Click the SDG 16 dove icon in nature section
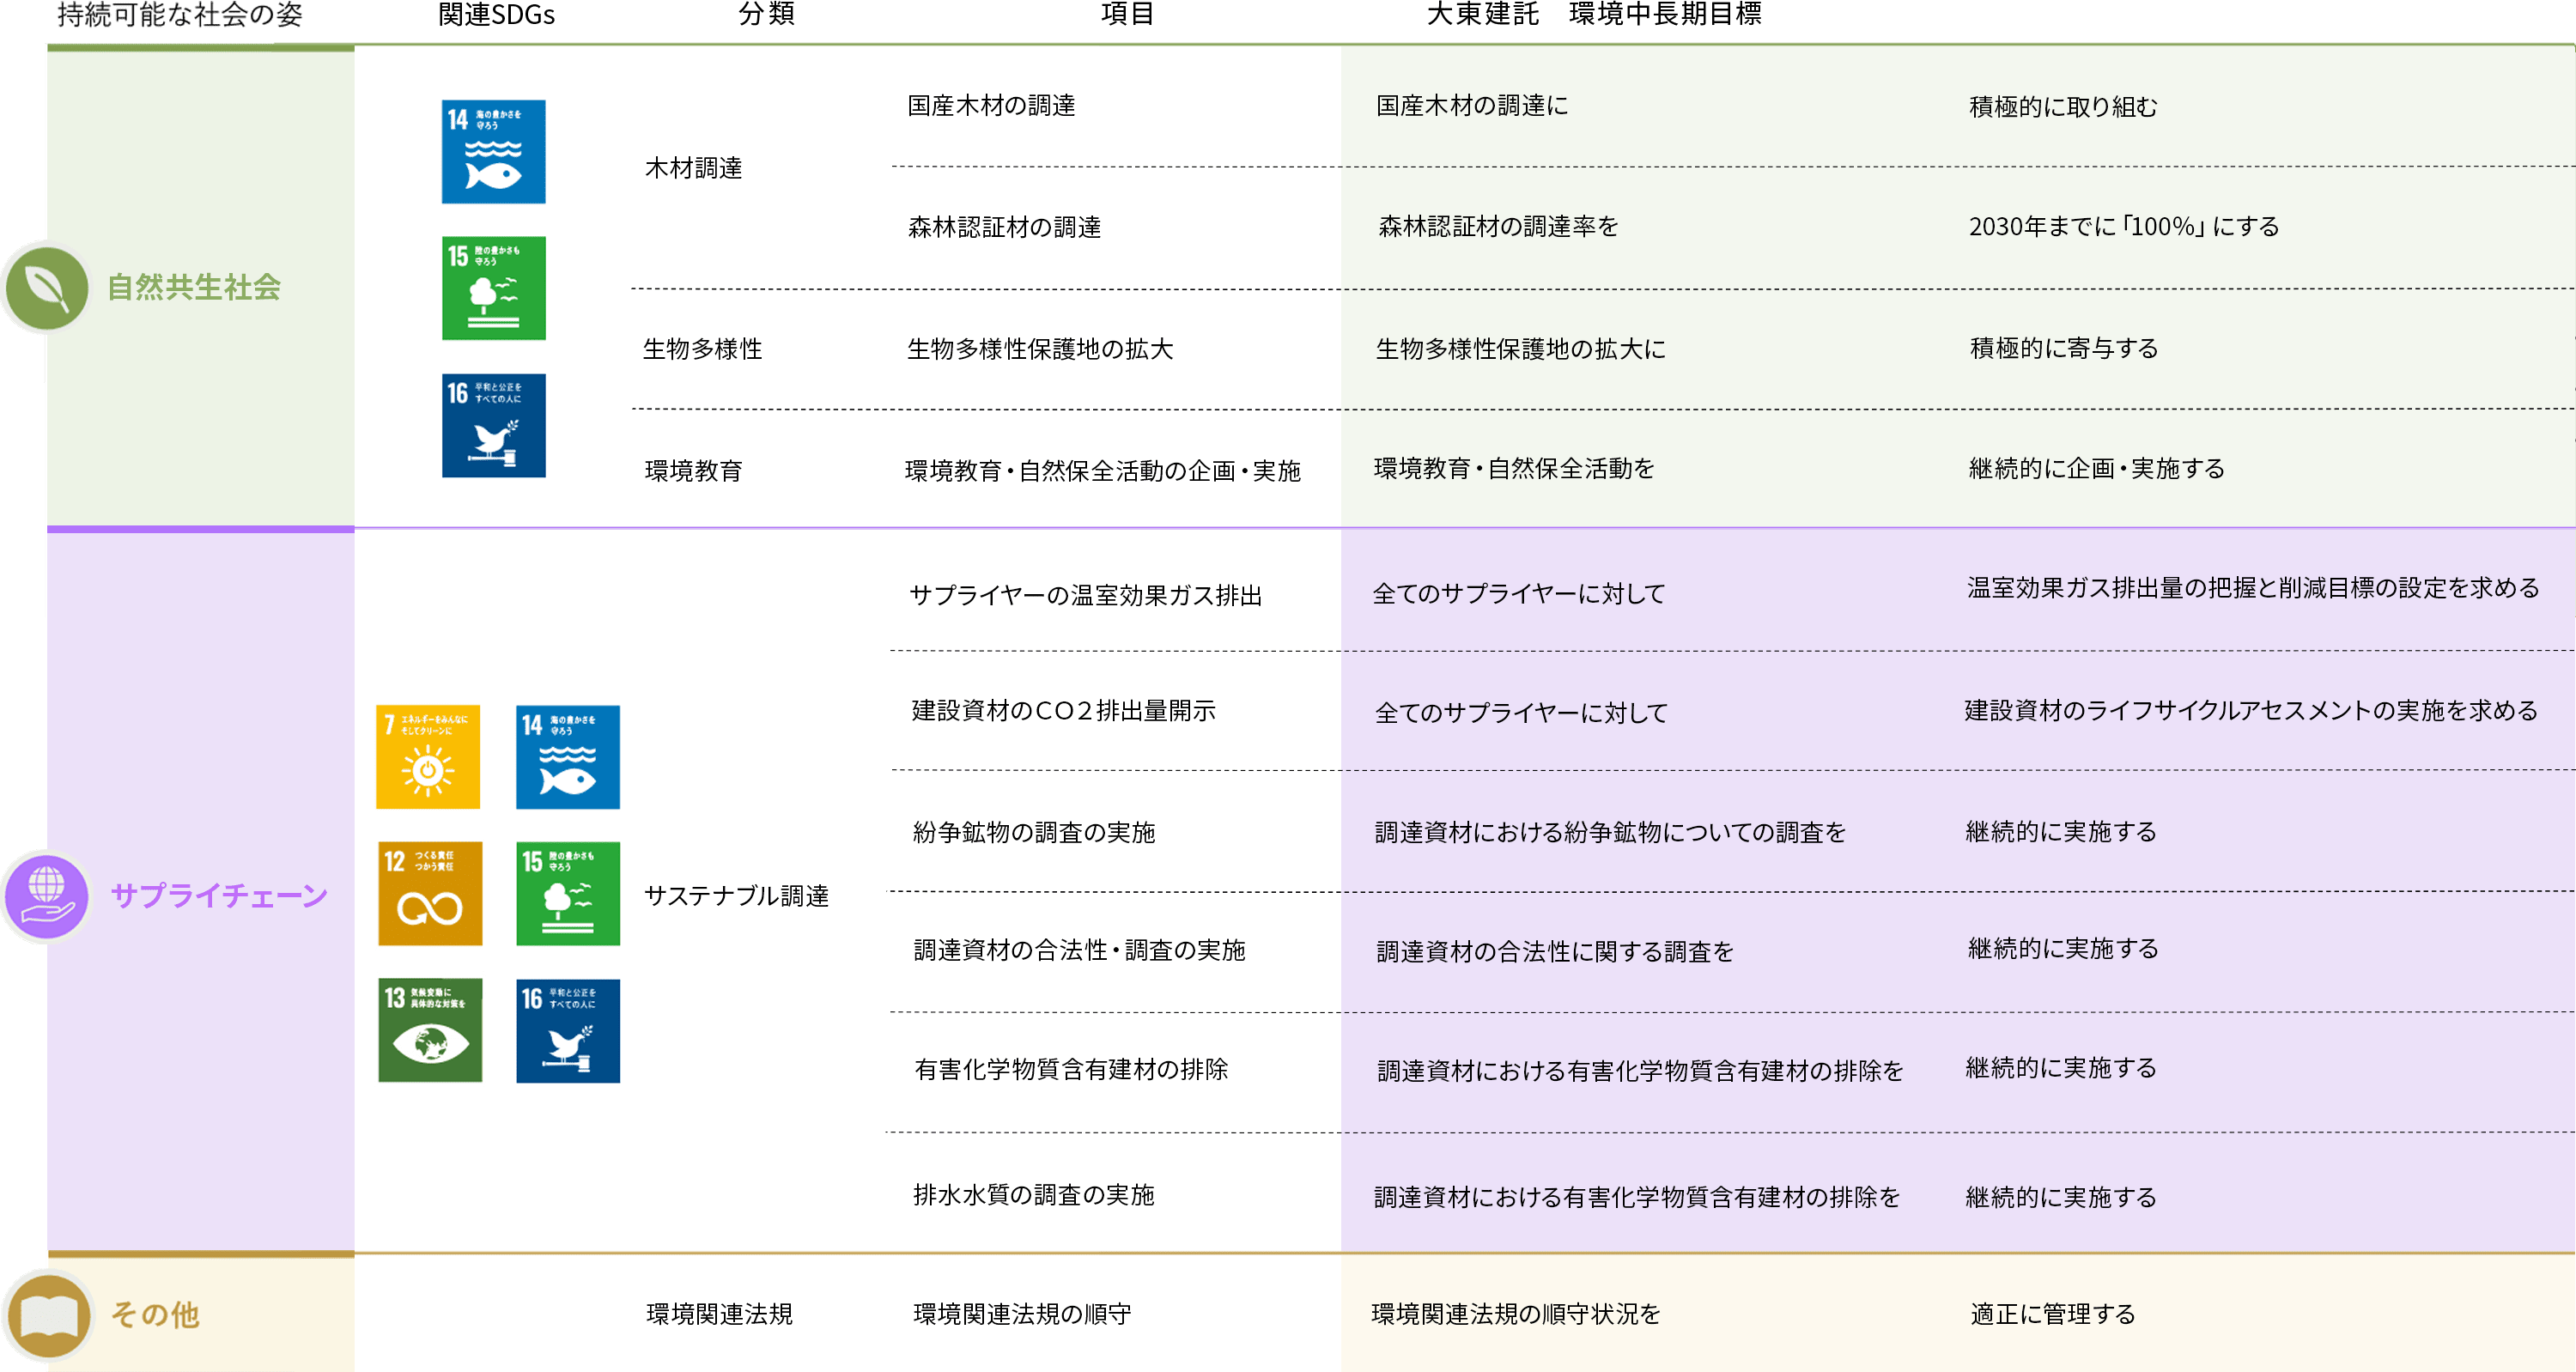 point(494,426)
